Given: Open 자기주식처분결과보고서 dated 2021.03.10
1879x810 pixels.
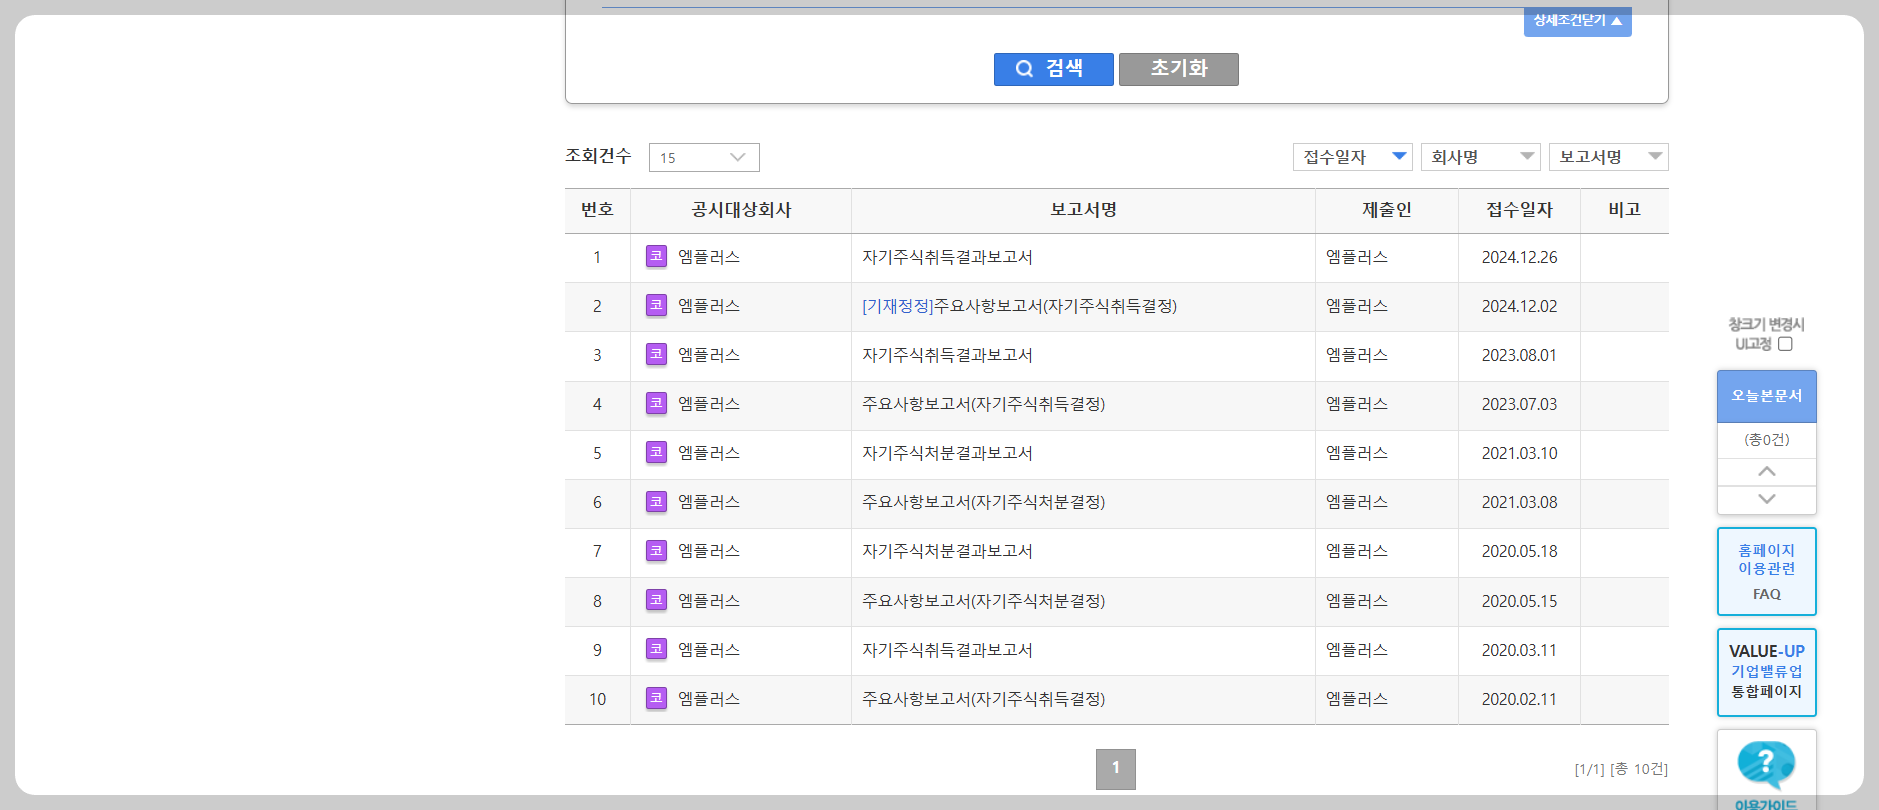Looking at the screenshot, I should click(947, 453).
